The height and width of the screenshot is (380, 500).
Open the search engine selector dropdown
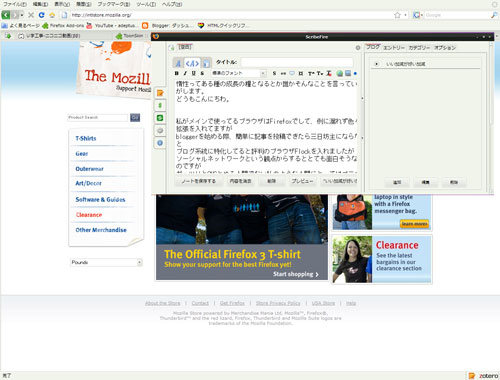(x=418, y=15)
